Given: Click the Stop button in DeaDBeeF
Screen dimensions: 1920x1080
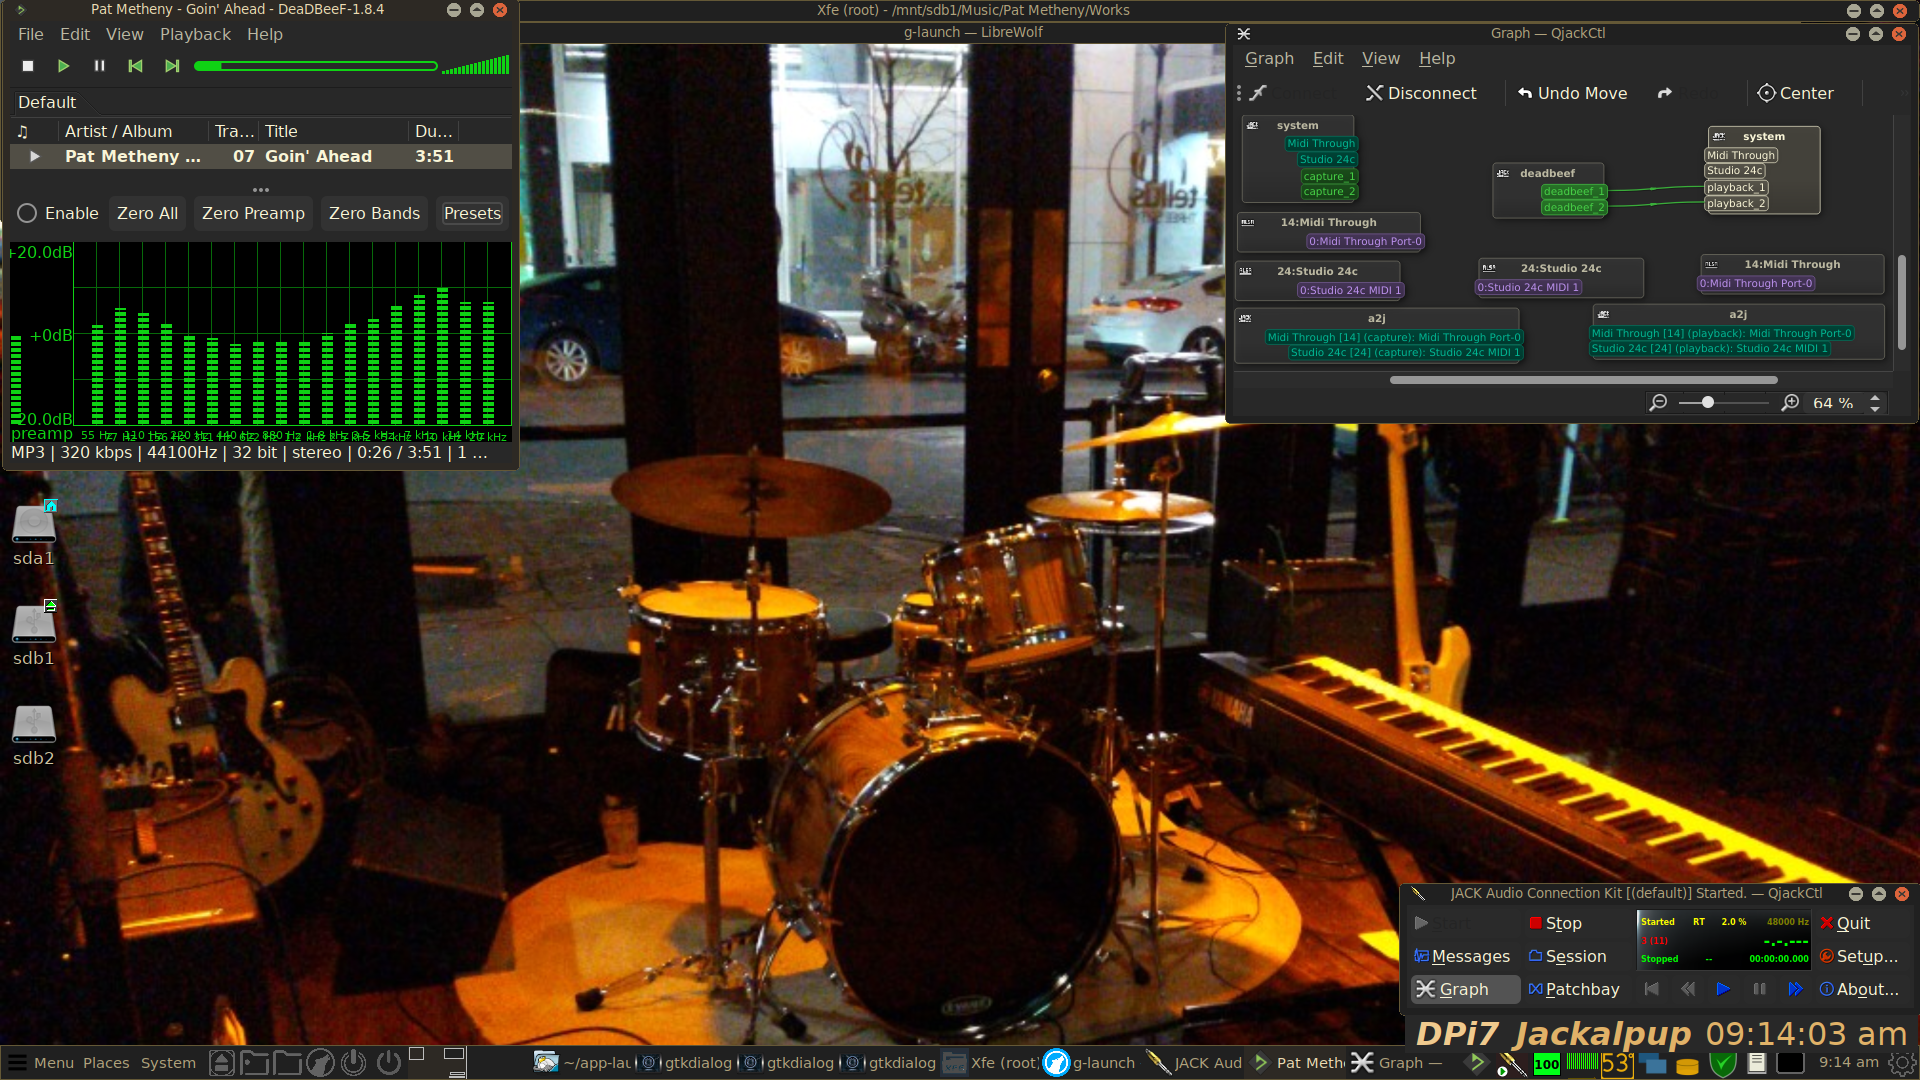Looking at the screenshot, I should click(28, 66).
